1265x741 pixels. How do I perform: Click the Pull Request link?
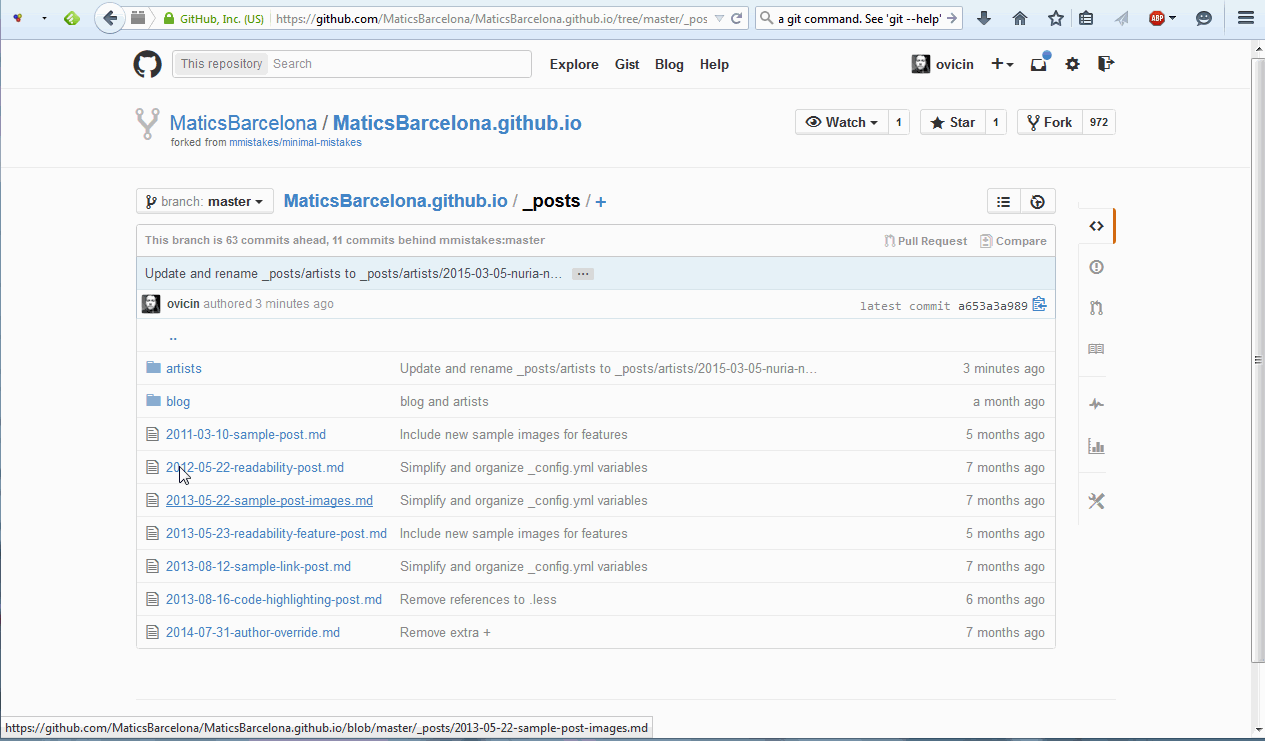click(x=926, y=241)
